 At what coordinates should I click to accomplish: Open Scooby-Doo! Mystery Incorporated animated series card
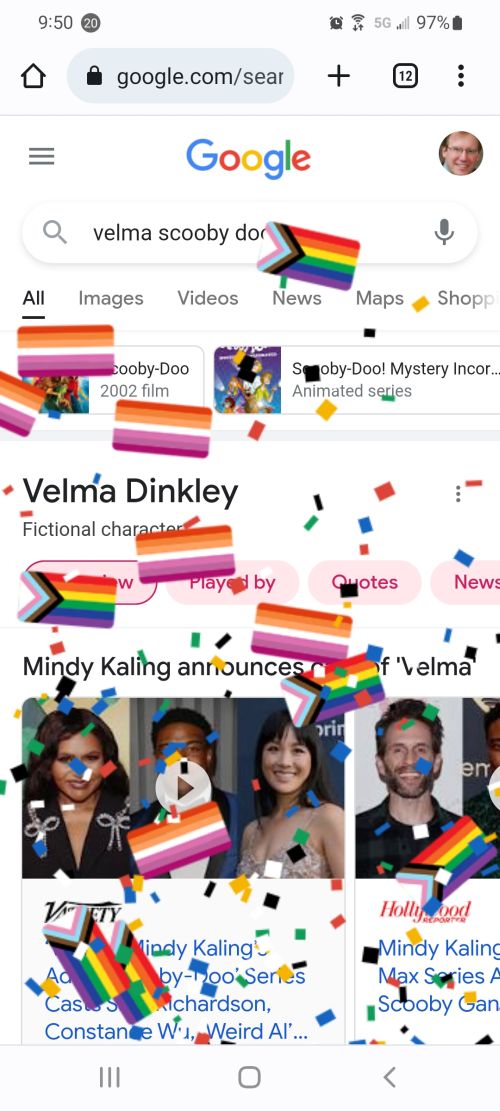(357, 380)
